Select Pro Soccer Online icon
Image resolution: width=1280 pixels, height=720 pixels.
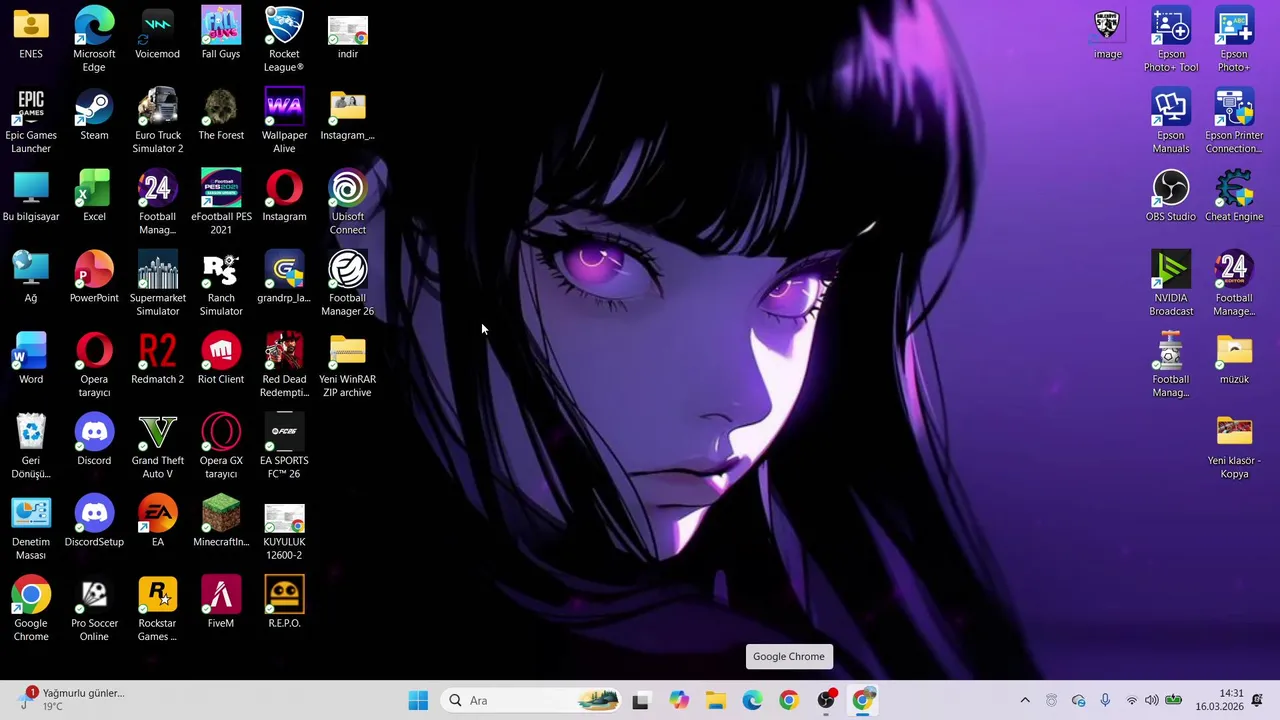pos(94,610)
